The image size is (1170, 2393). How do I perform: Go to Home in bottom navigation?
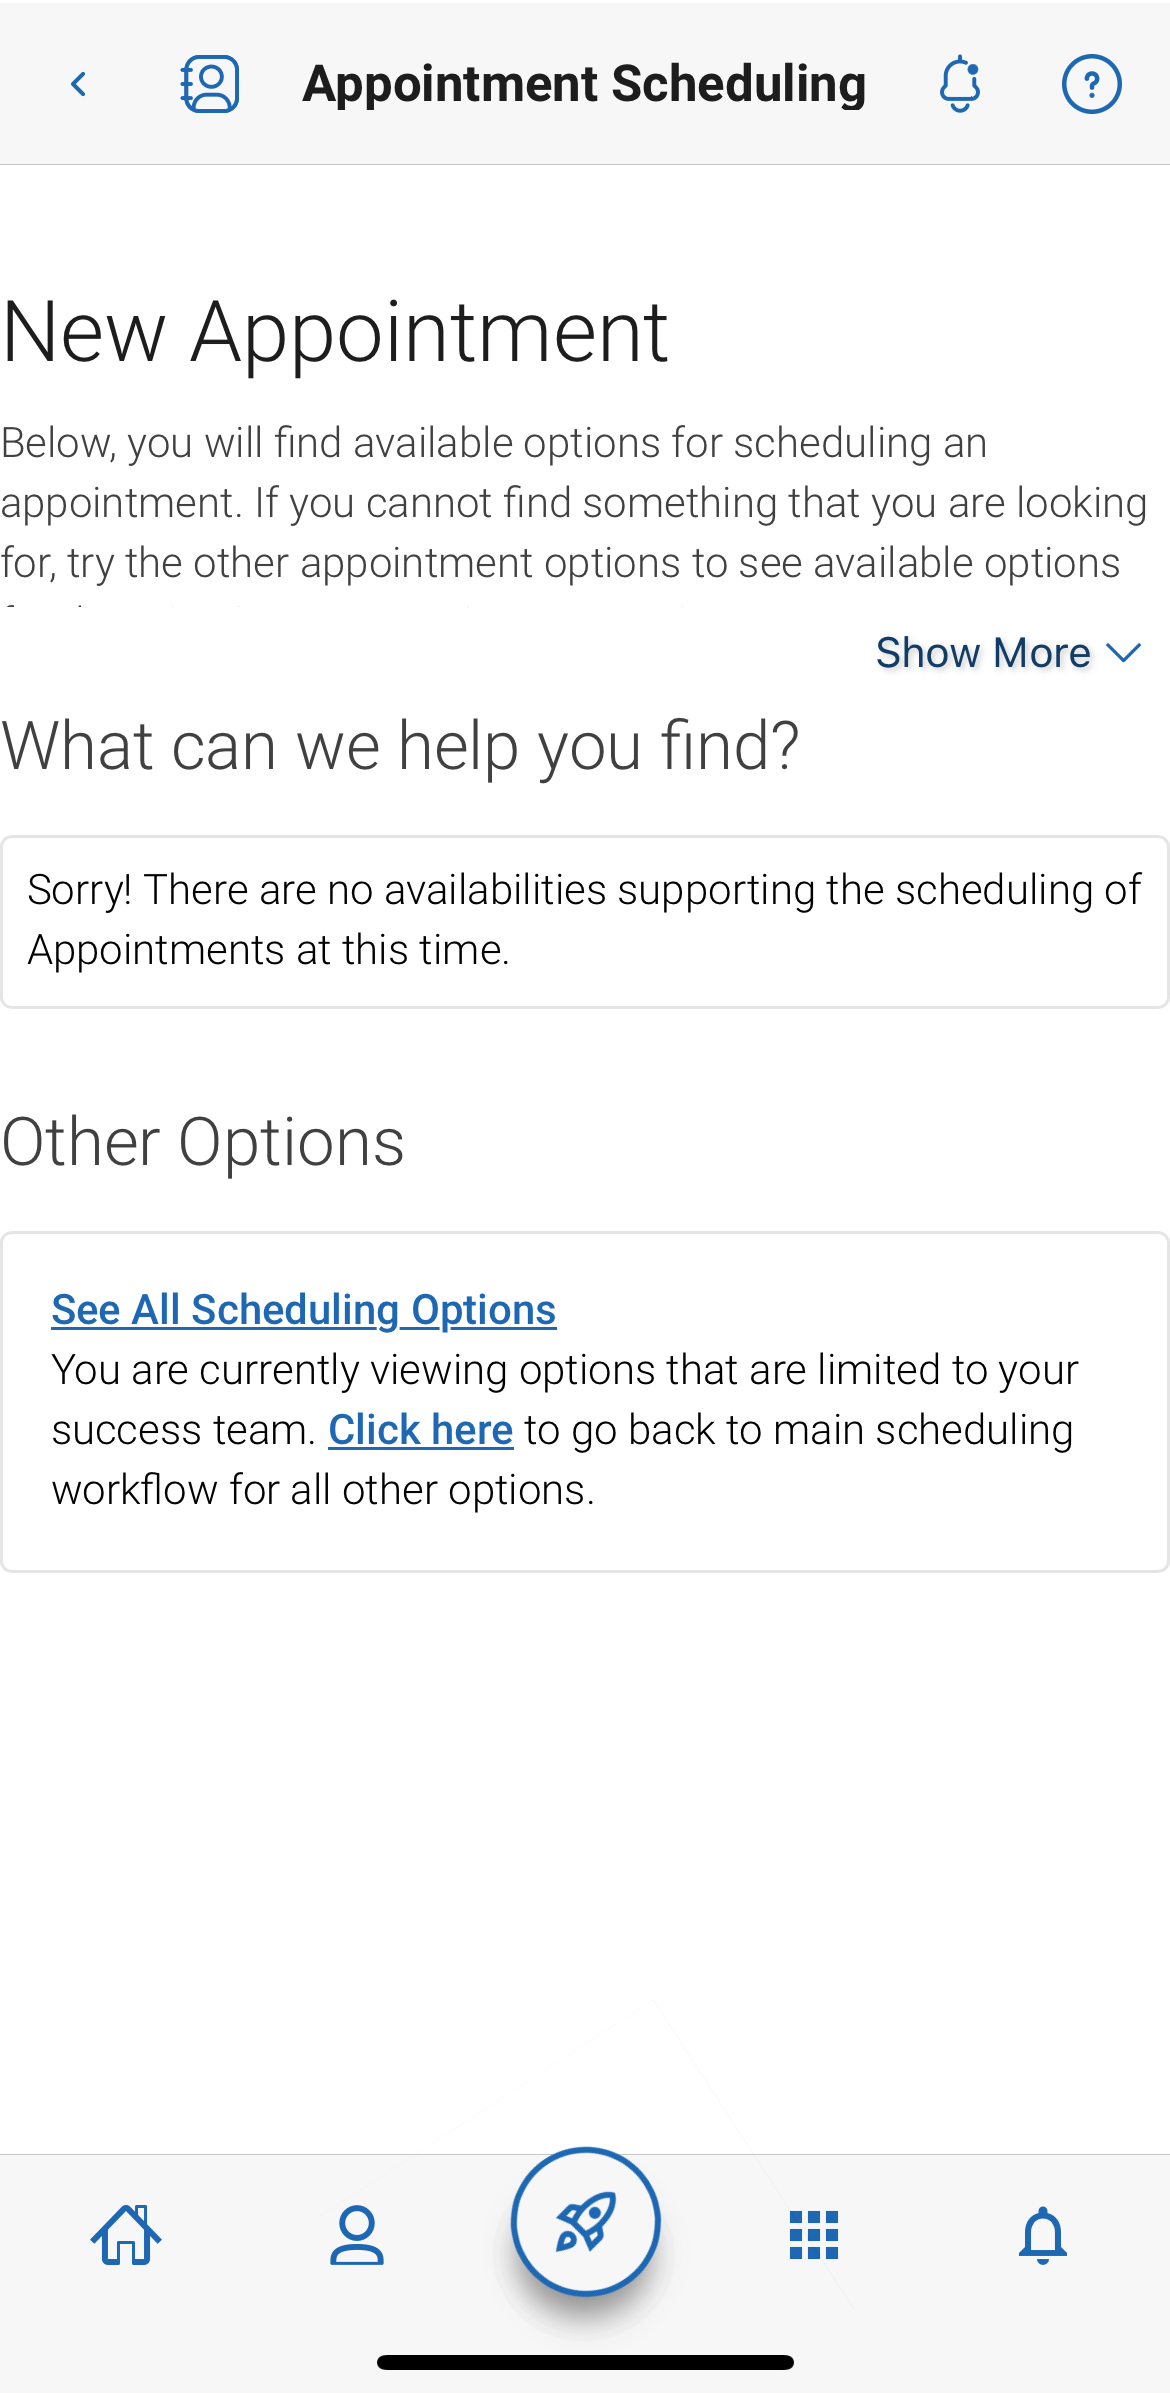click(x=126, y=2235)
